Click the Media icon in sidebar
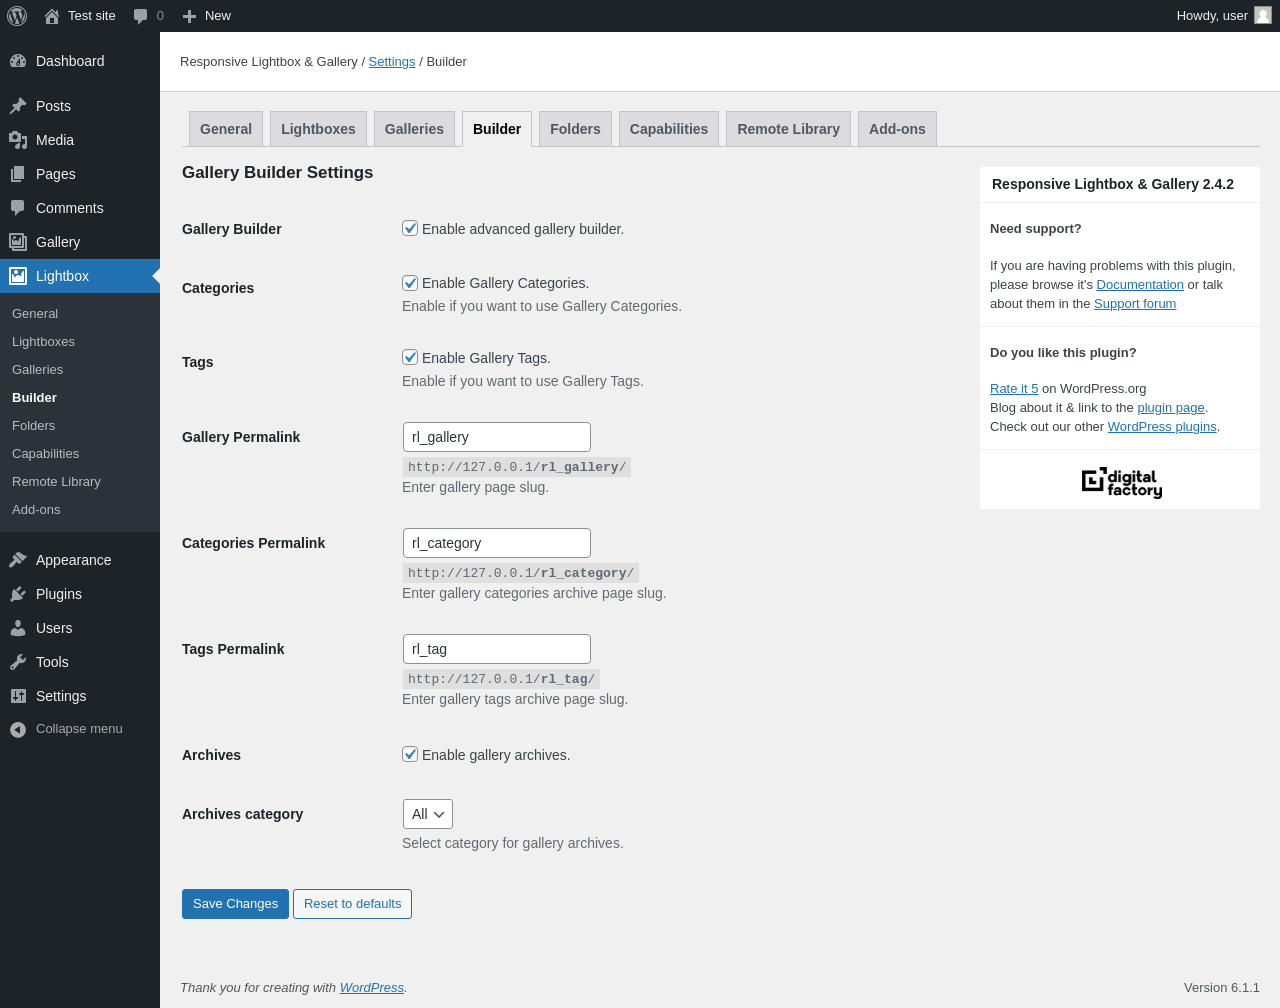 (x=18, y=140)
